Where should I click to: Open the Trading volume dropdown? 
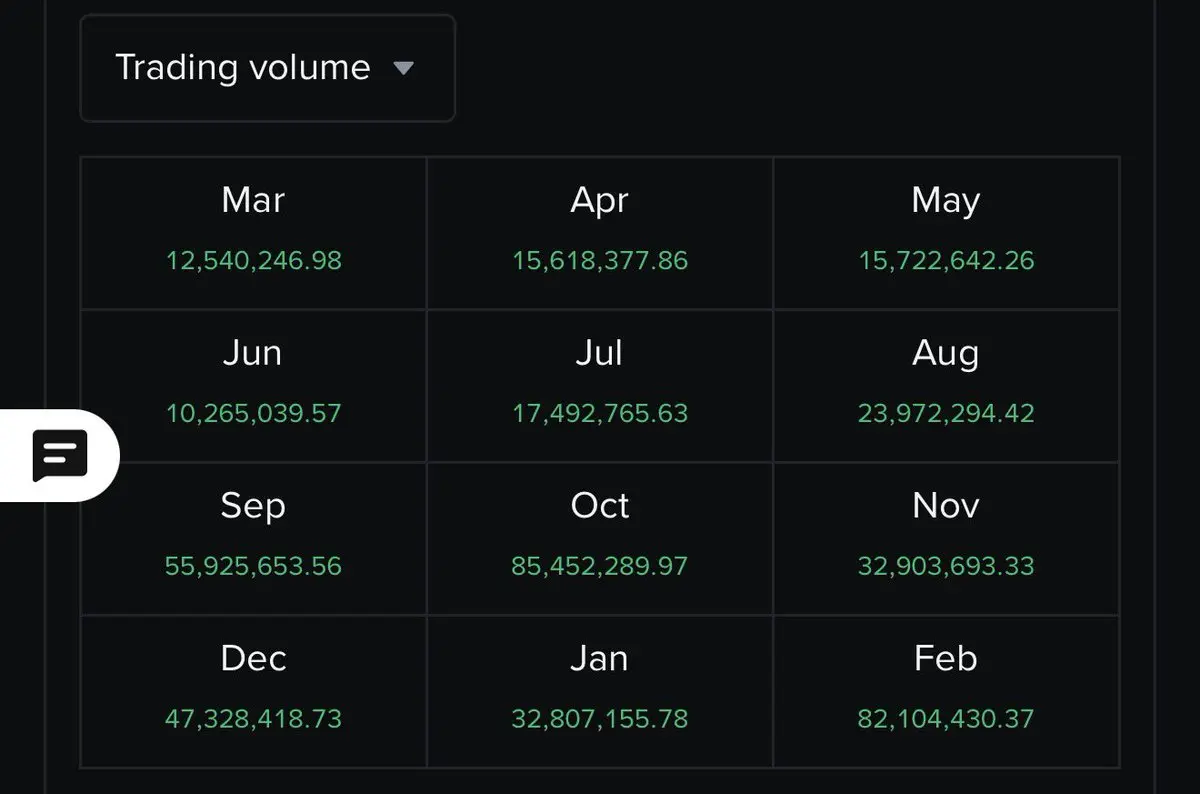[267, 68]
